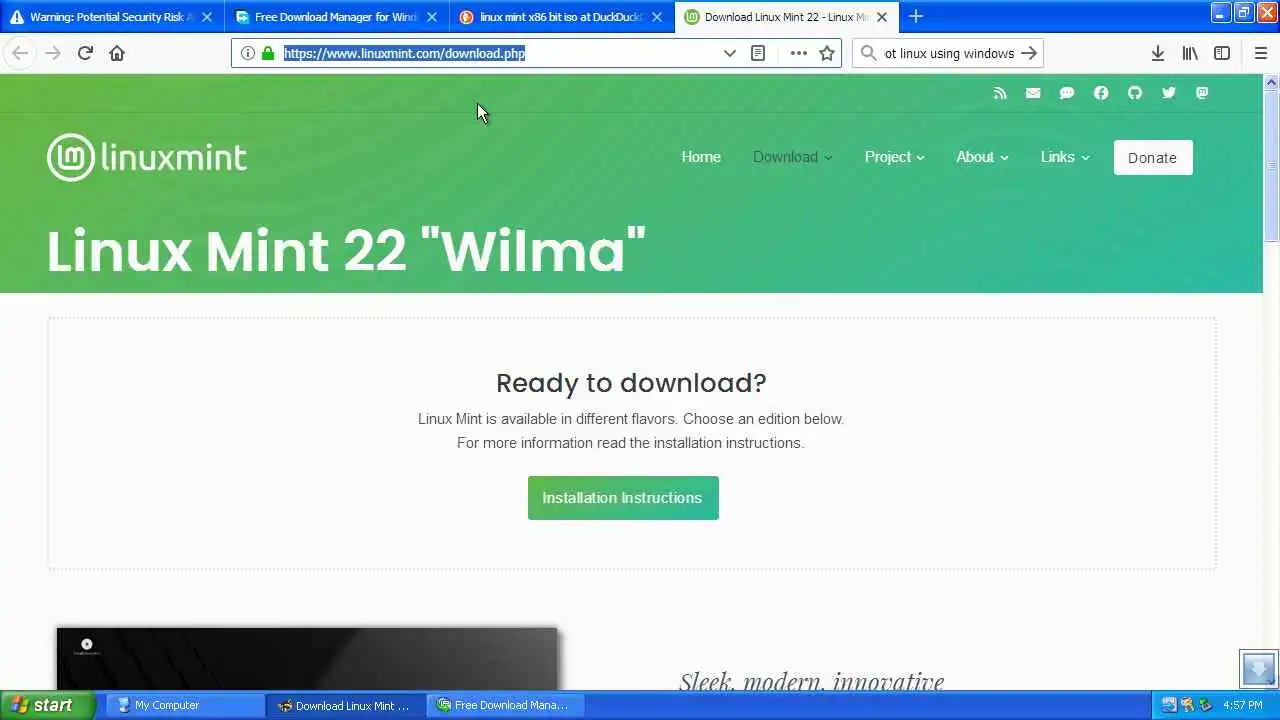
Task: Expand the address bar history dropdown
Action: coord(730,53)
